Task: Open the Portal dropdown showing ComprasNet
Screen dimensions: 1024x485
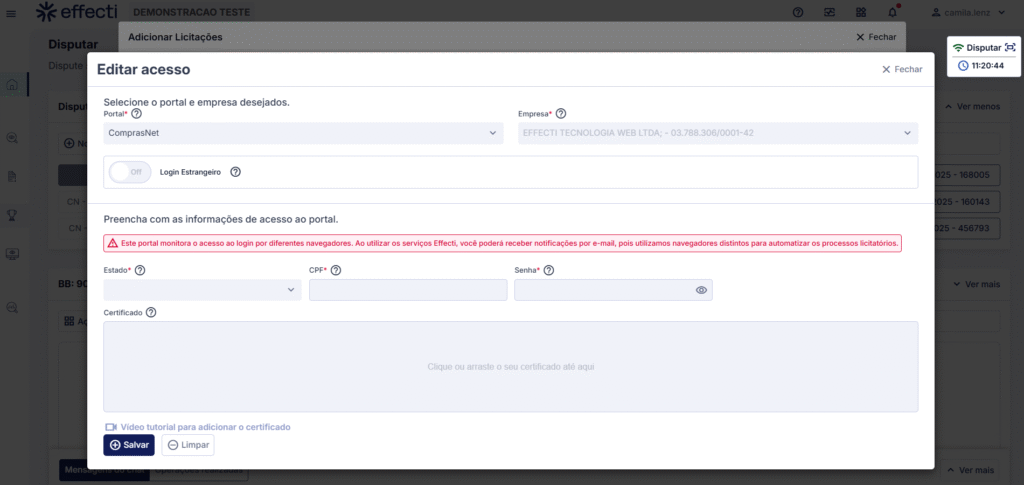Action: click(x=303, y=133)
